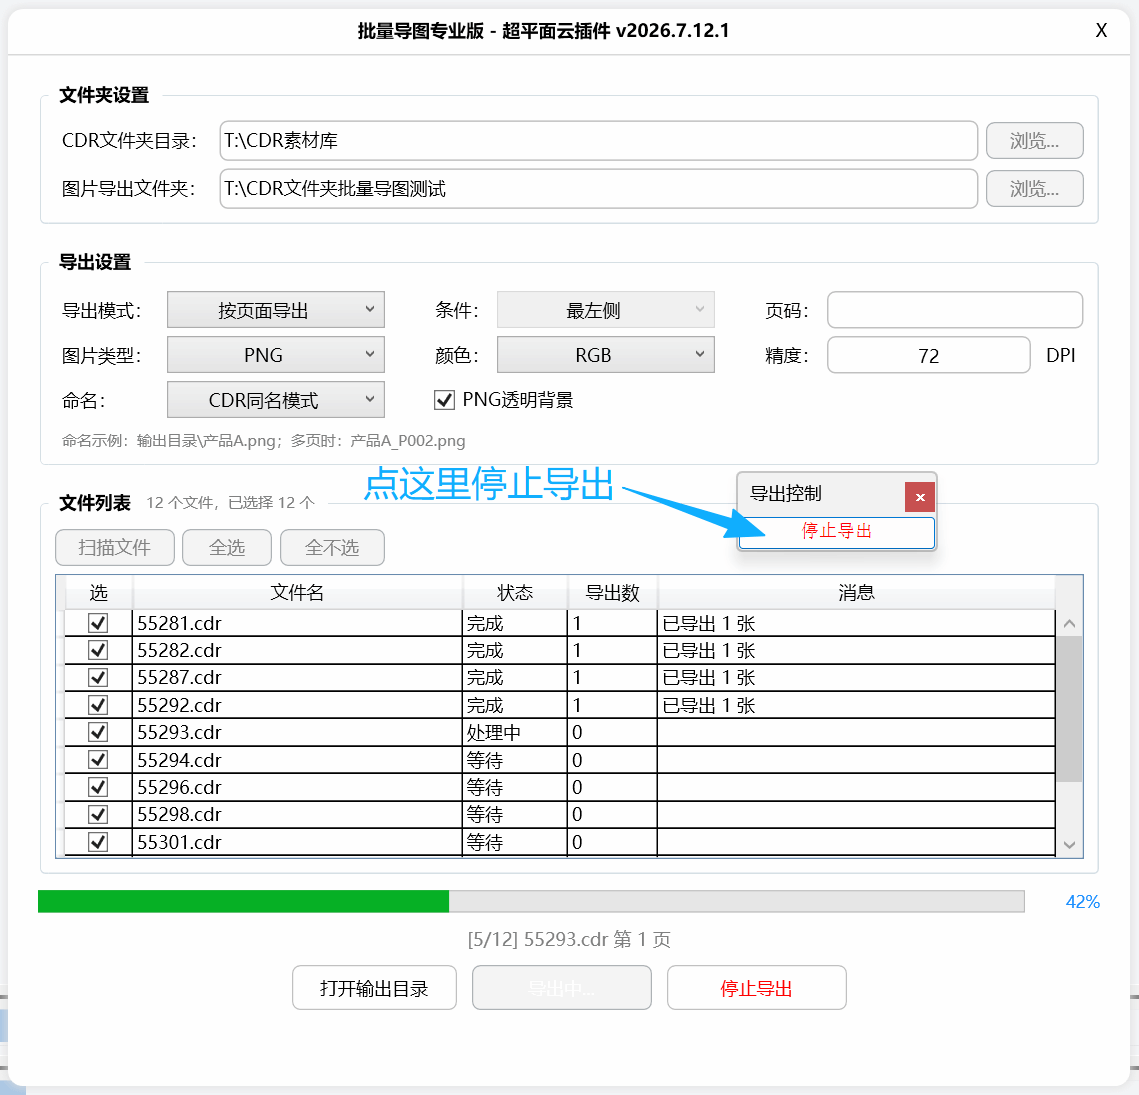Click the file list vertical scrollbar thumb

coord(1069,708)
